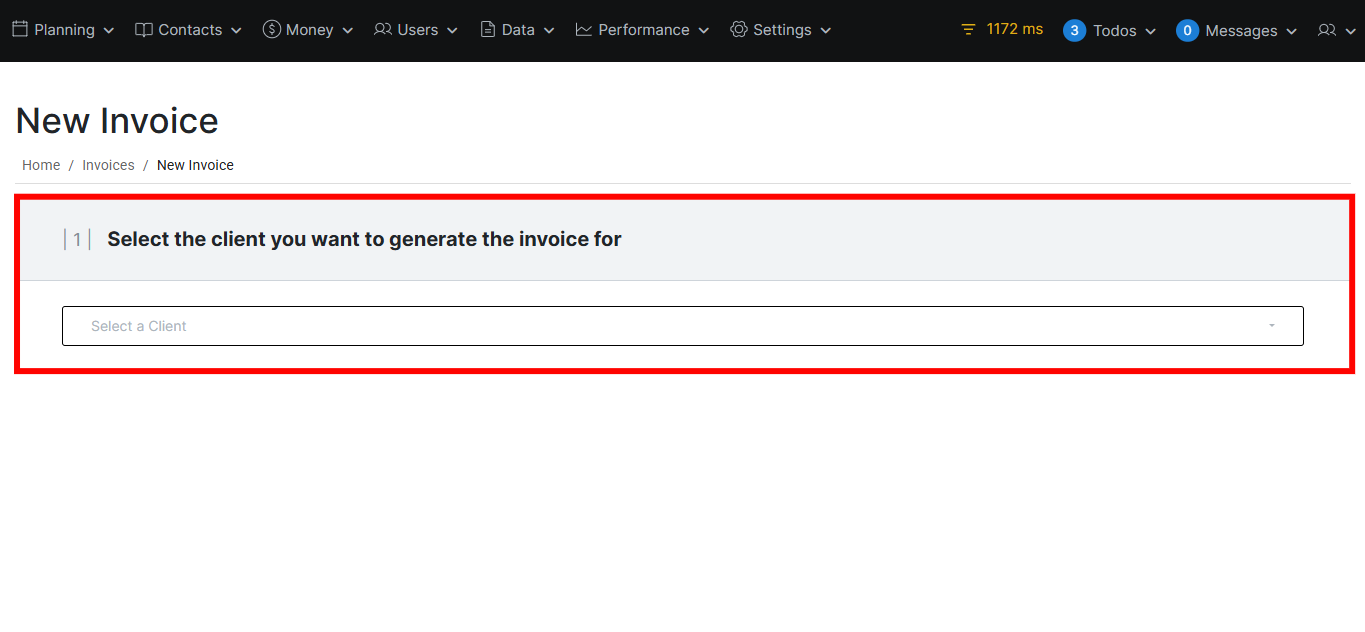Click the people icon beside Users

point(383,30)
